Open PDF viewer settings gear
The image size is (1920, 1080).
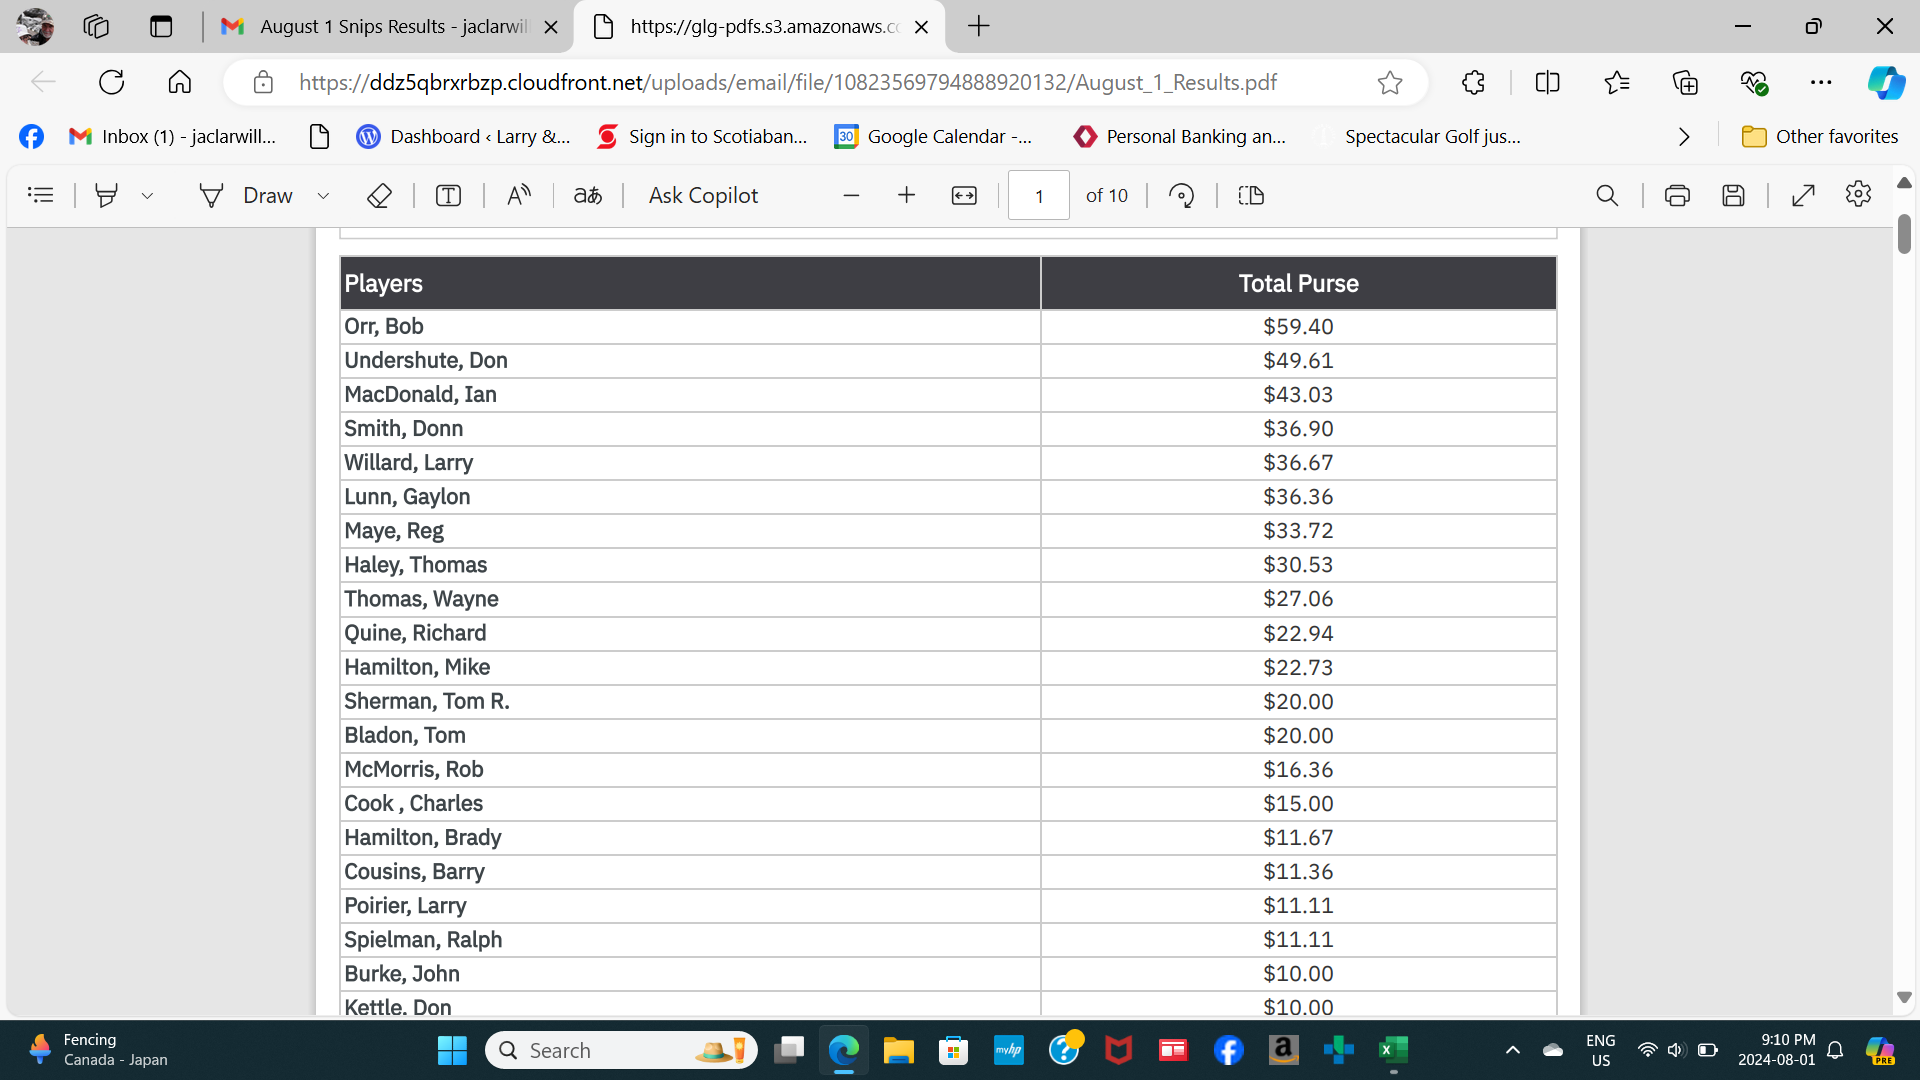click(x=1858, y=194)
